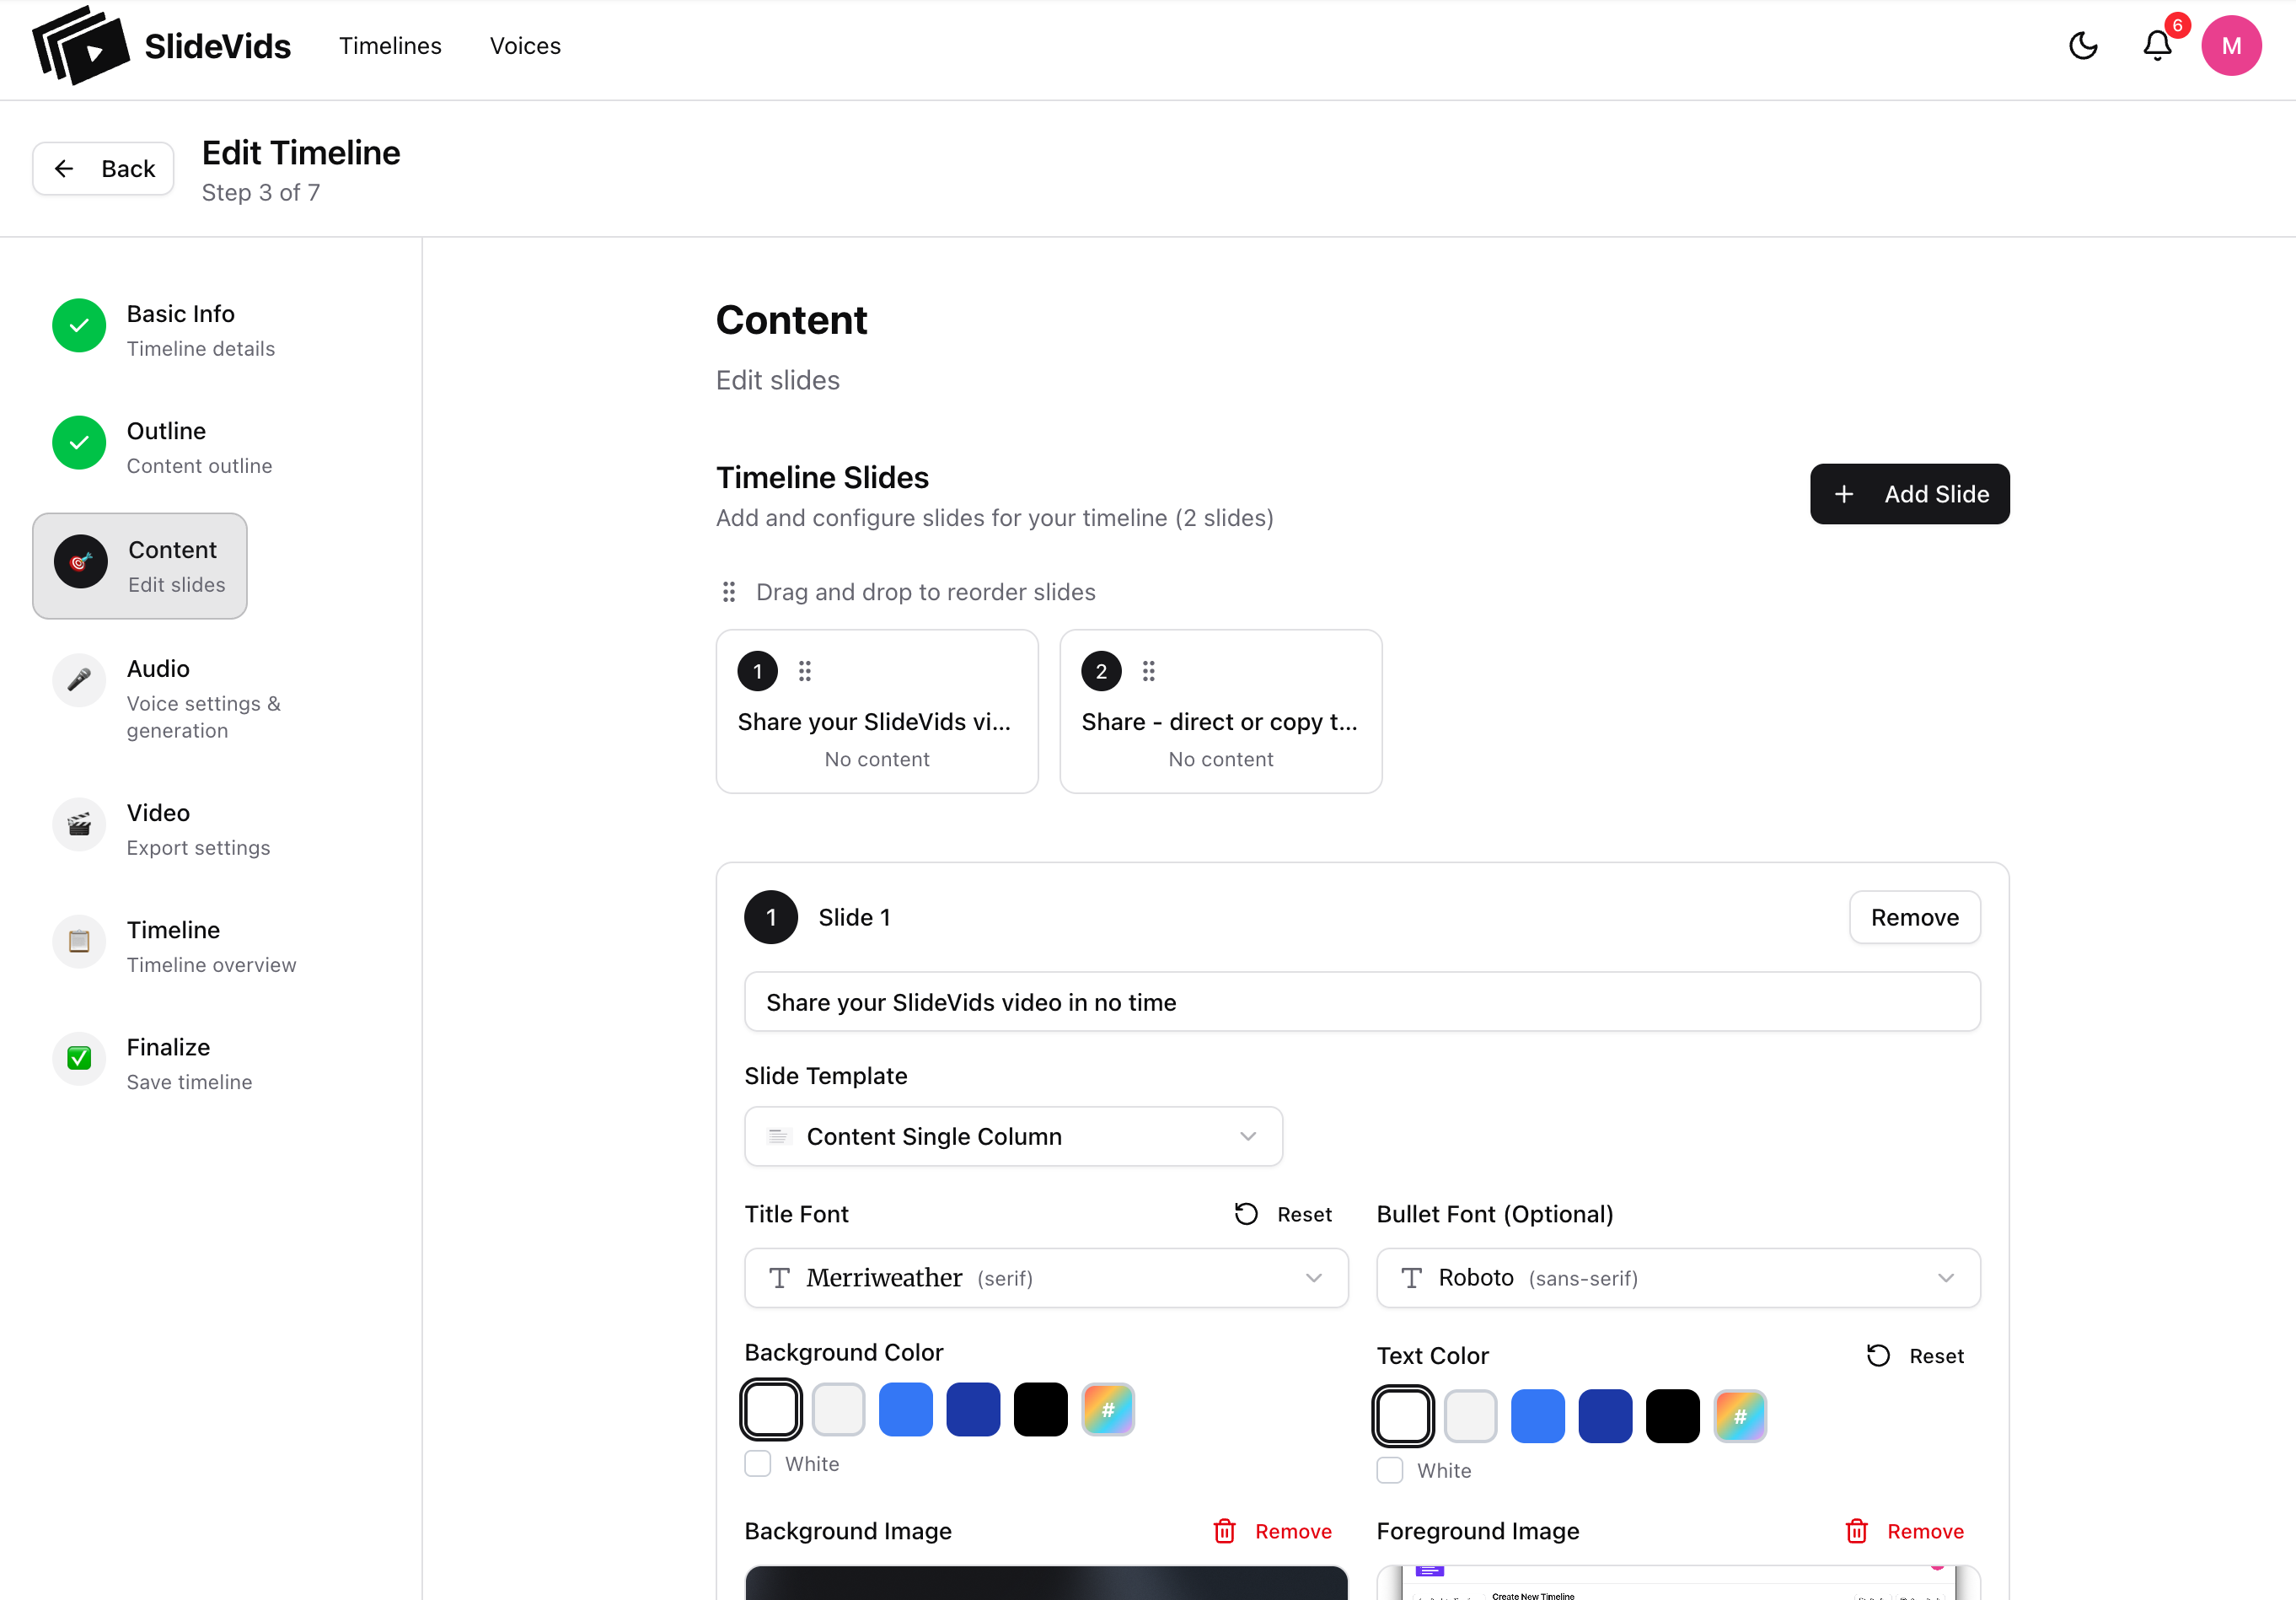Click slide 2 drag handle icon

pos(1148,671)
